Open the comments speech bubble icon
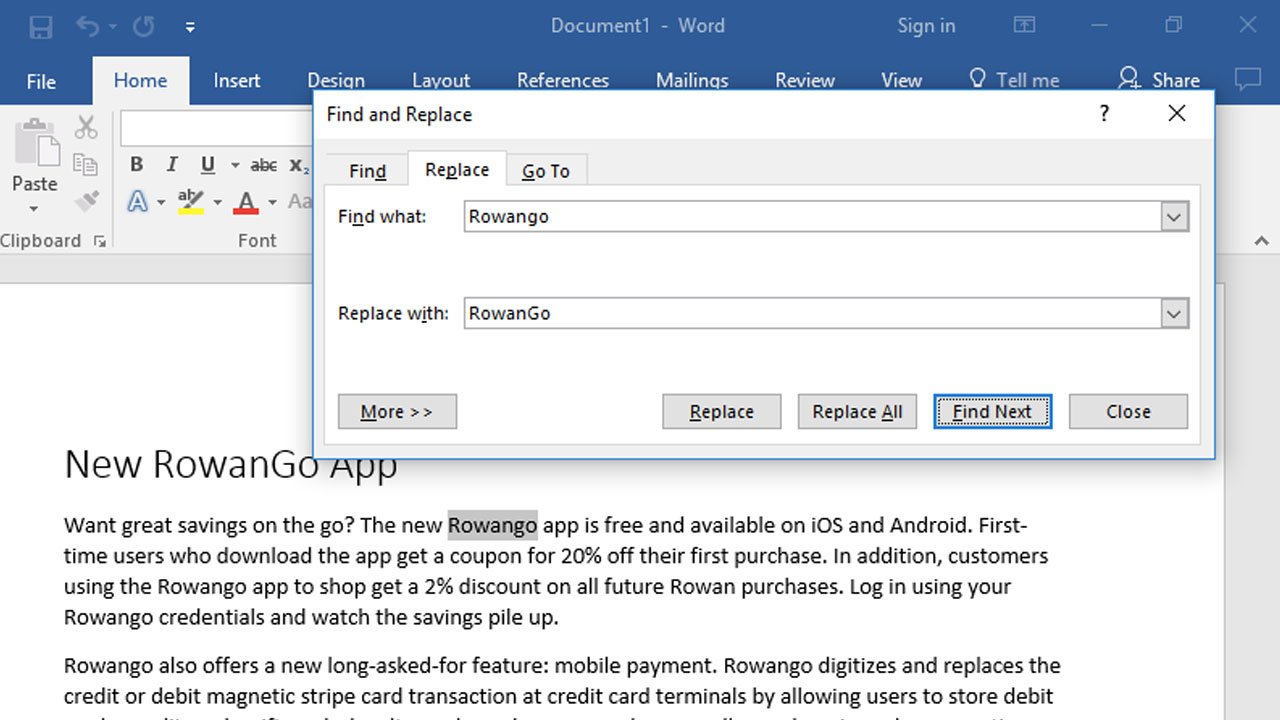The height and width of the screenshot is (720, 1280). [1247, 80]
